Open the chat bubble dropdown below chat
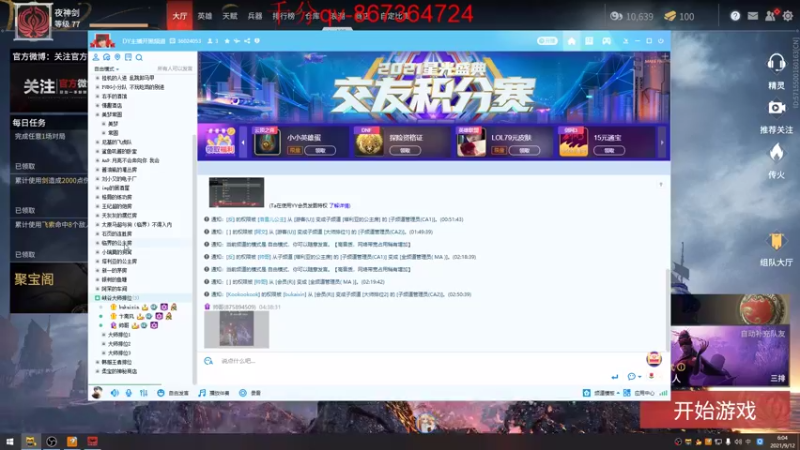Image resolution: width=800 pixels, height=450 pixels. (x=634, y=377)
